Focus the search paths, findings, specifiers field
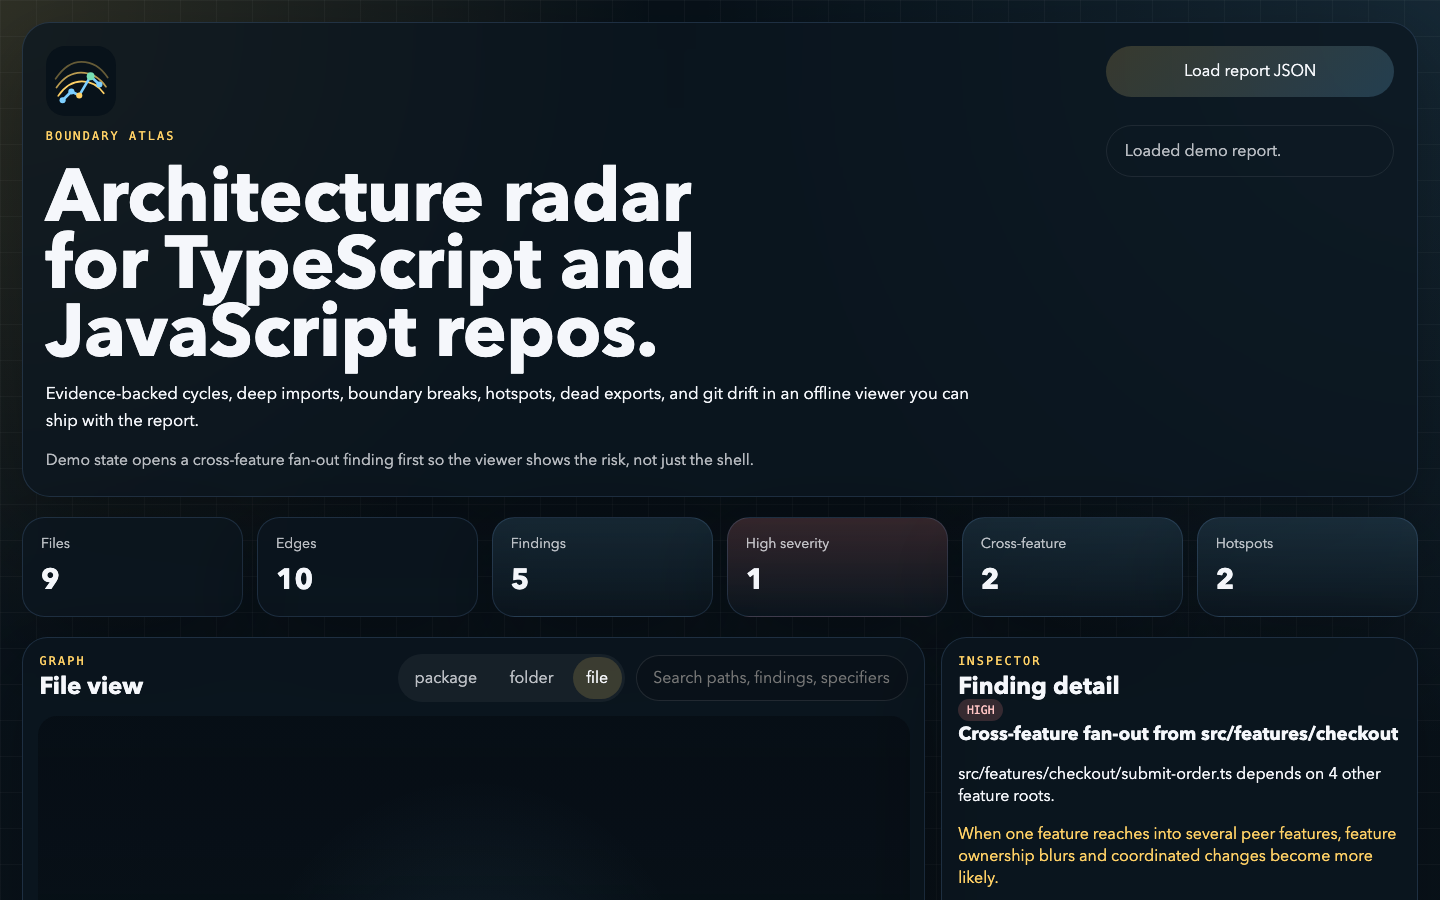This screenshot has height=900, width=1440. (x=771, y=678)
